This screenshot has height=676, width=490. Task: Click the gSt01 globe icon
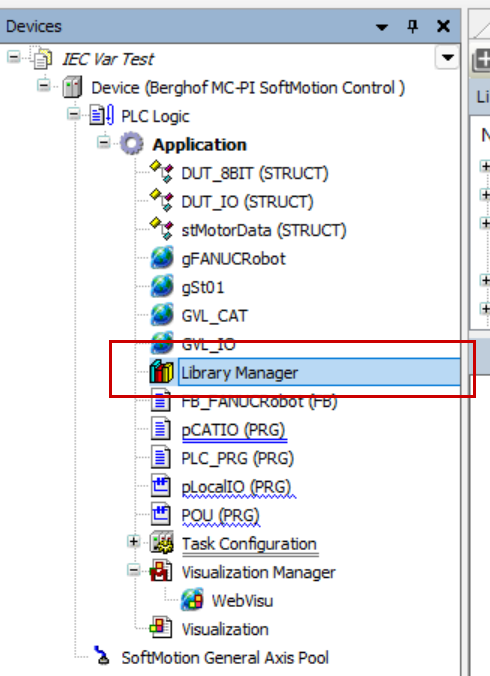pyautogui.click(x=162, y=286)
